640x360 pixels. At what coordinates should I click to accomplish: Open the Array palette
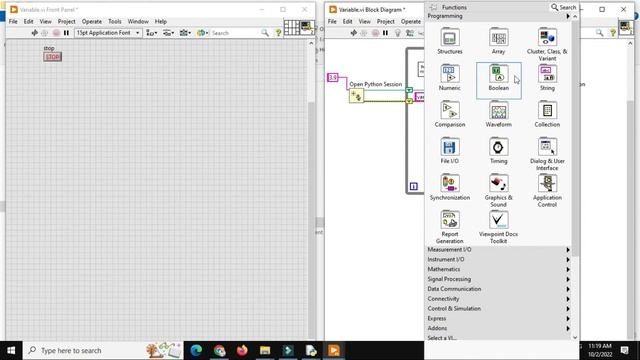click(x=498, y=41)
